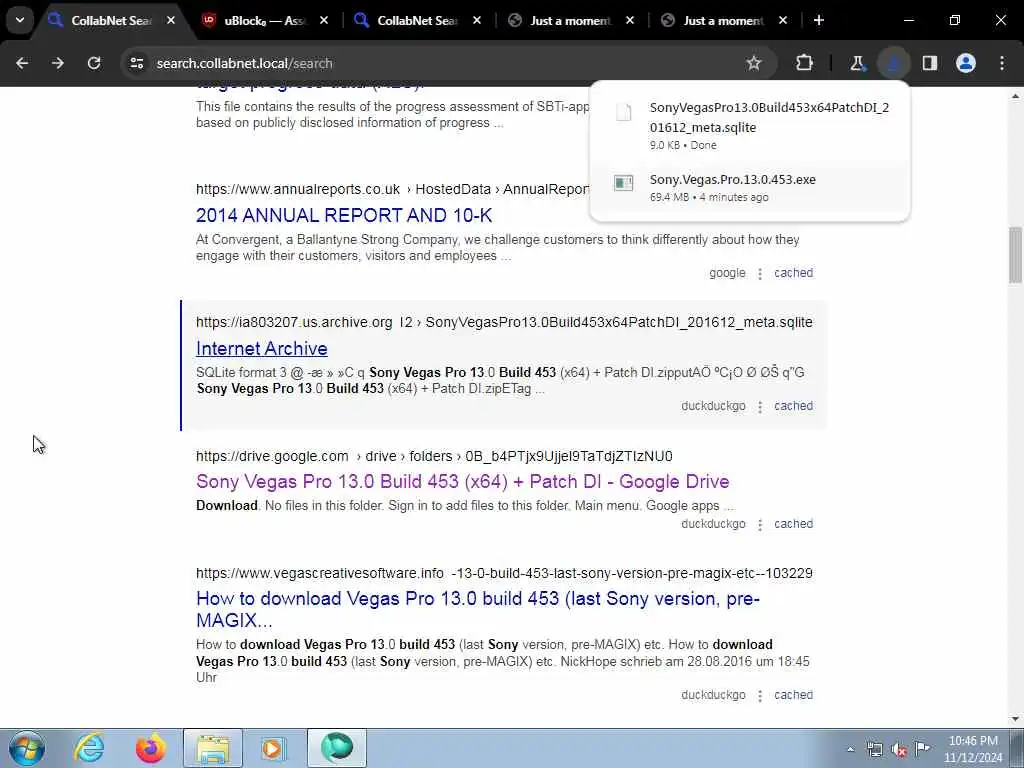The image size is (1024, 768).
Task: Open 2014 ANNUAL REPORT AND 10-K link
Action: point(344,216)
